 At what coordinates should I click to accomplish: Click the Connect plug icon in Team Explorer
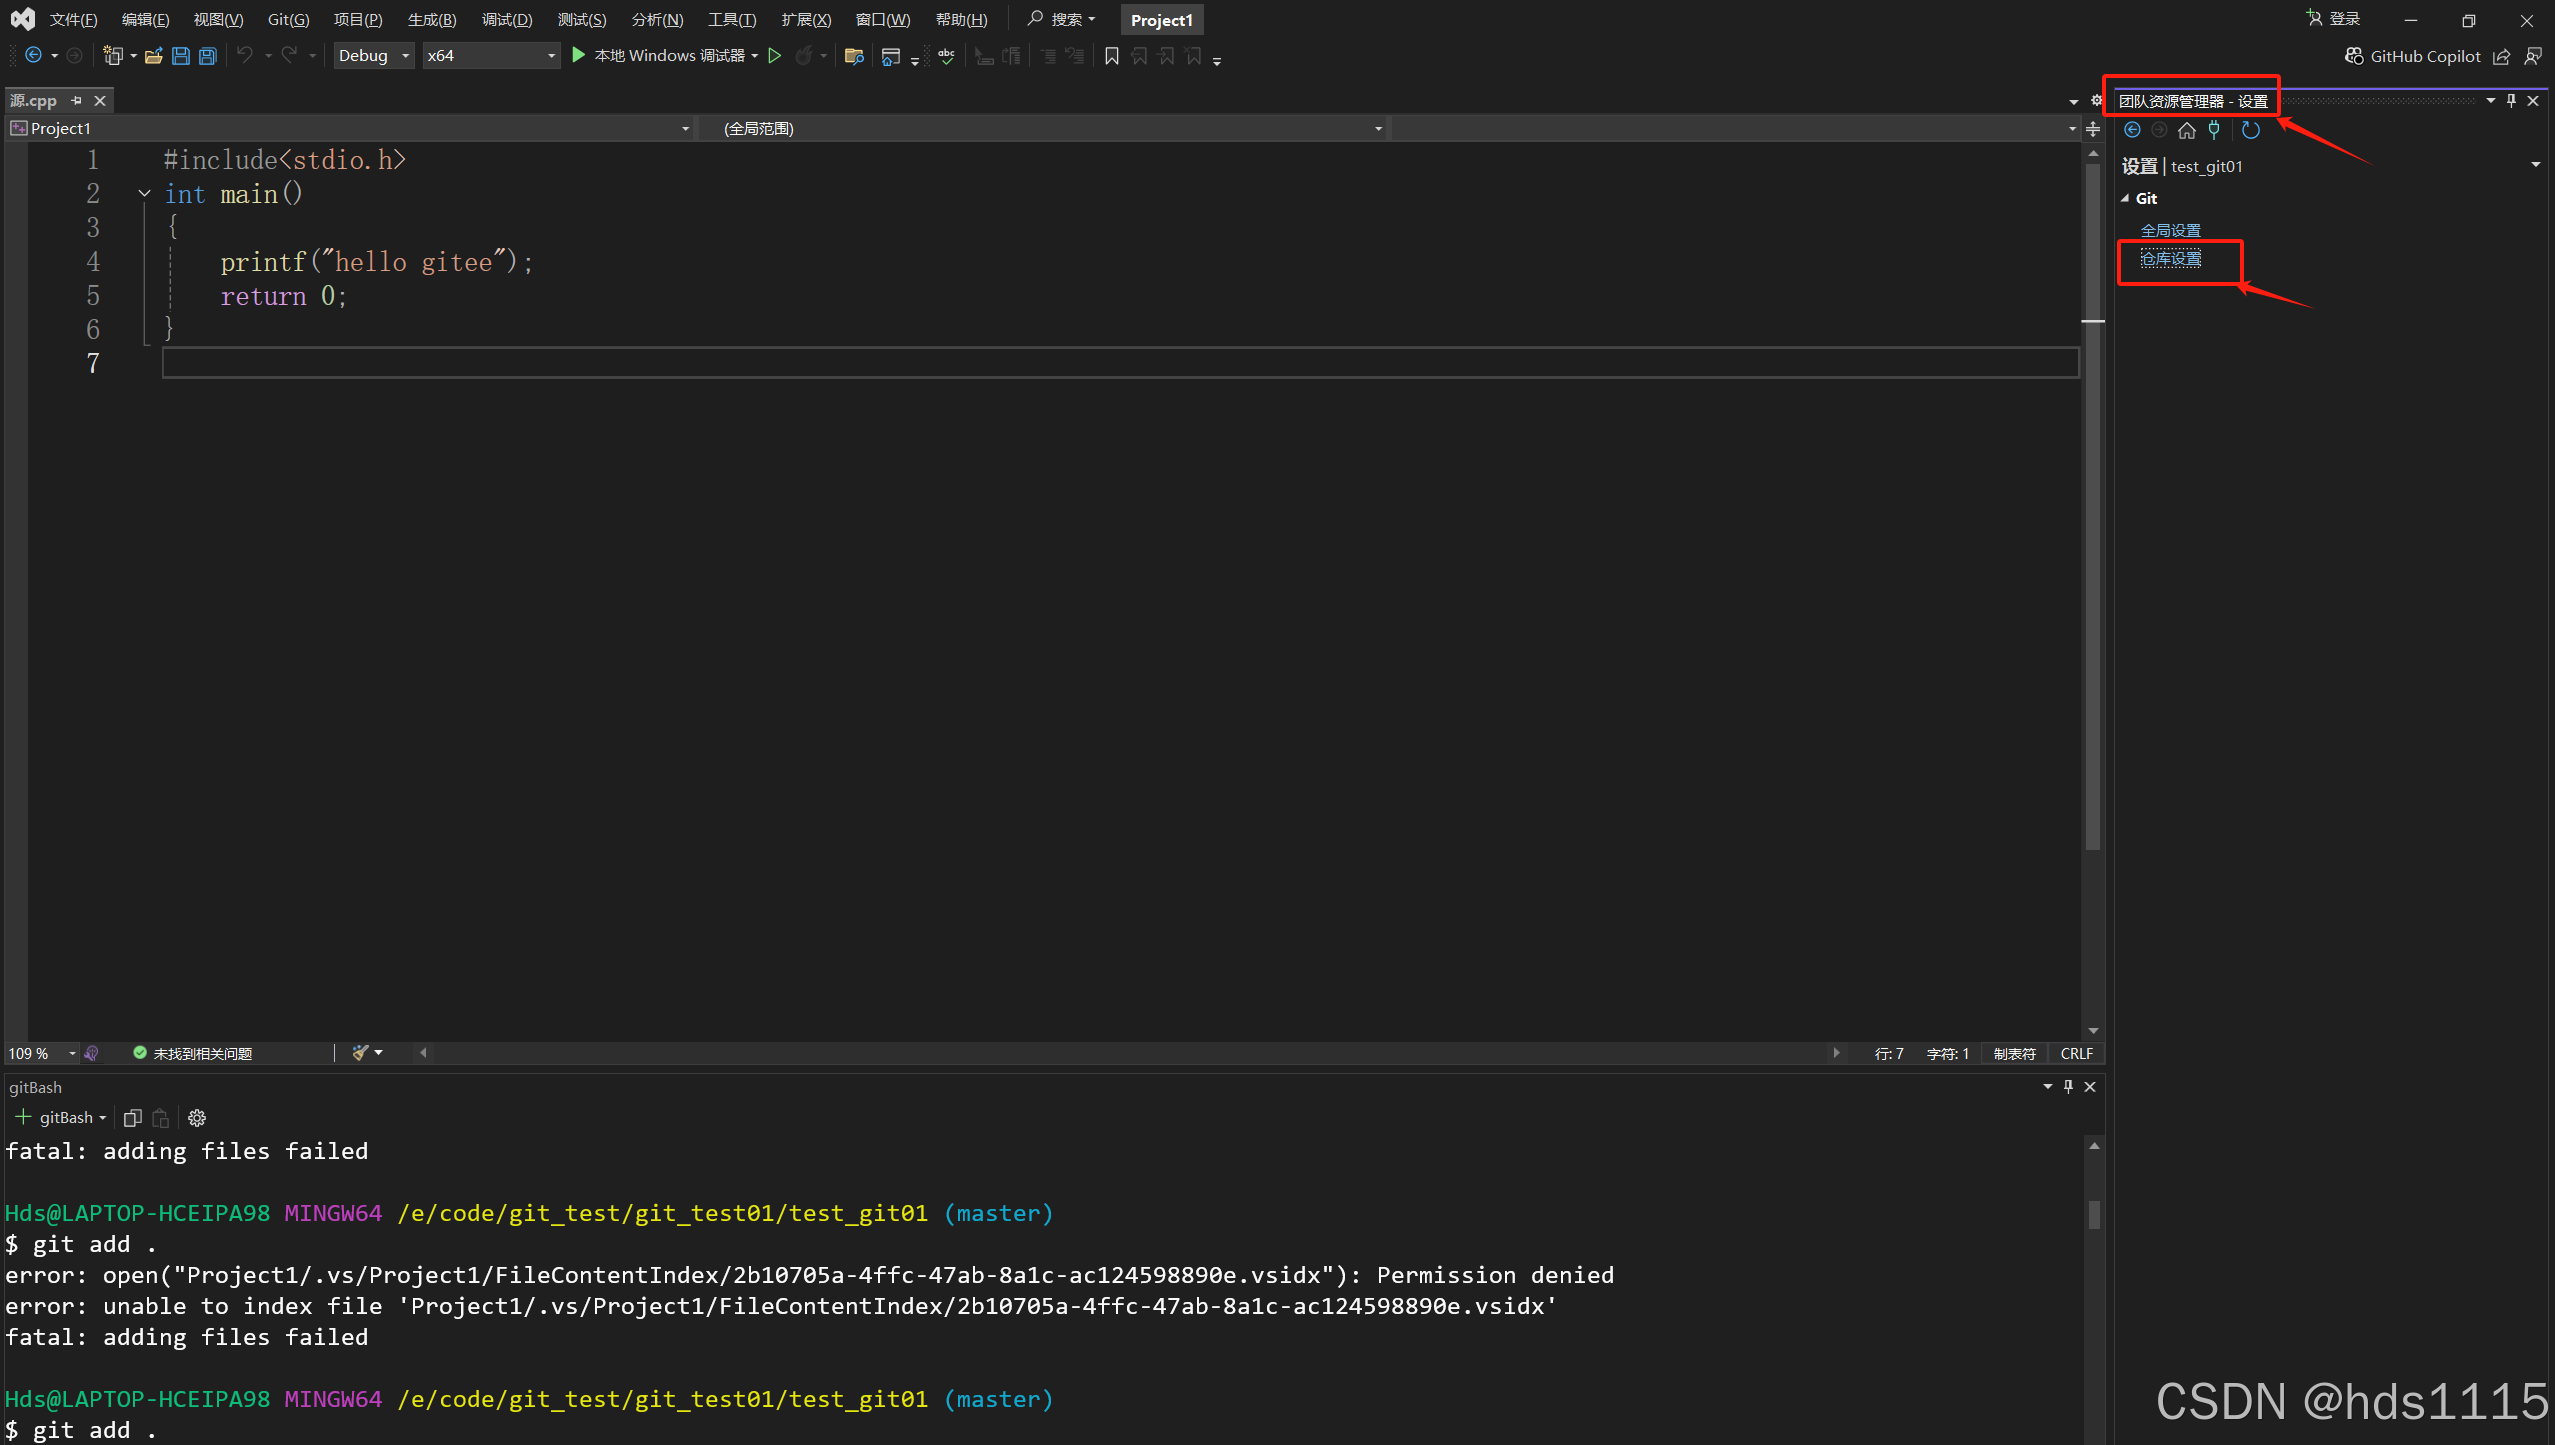[2213, 129]
